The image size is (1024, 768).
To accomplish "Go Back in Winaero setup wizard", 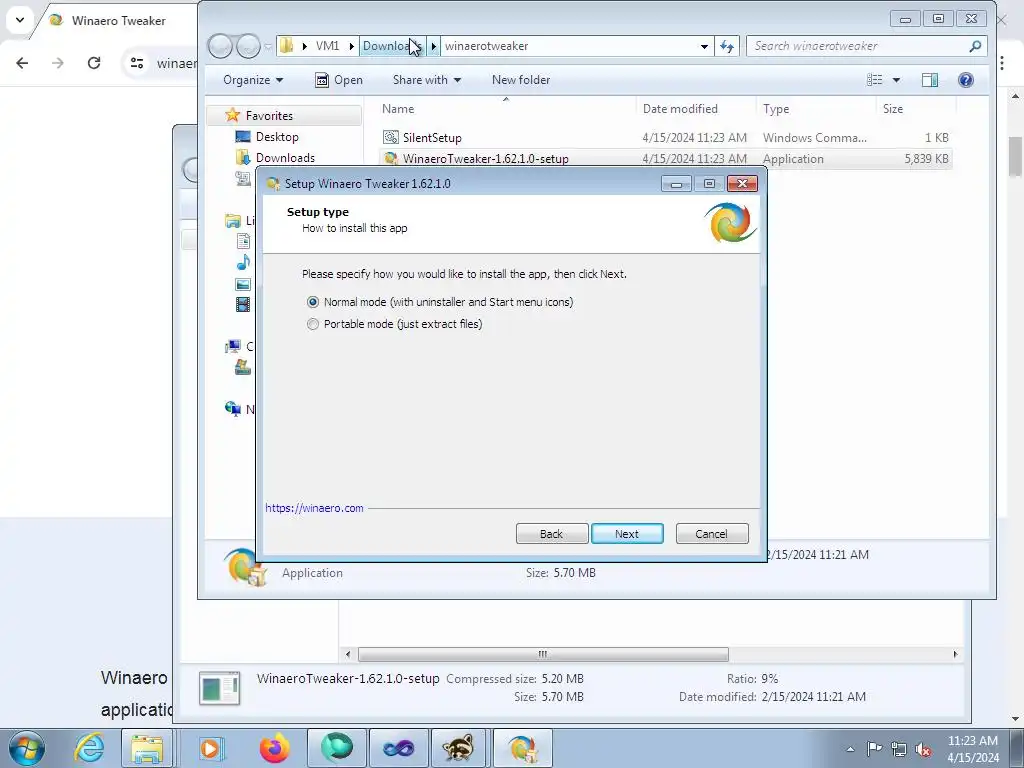I will pyautogui.click(x=552, y=534).
